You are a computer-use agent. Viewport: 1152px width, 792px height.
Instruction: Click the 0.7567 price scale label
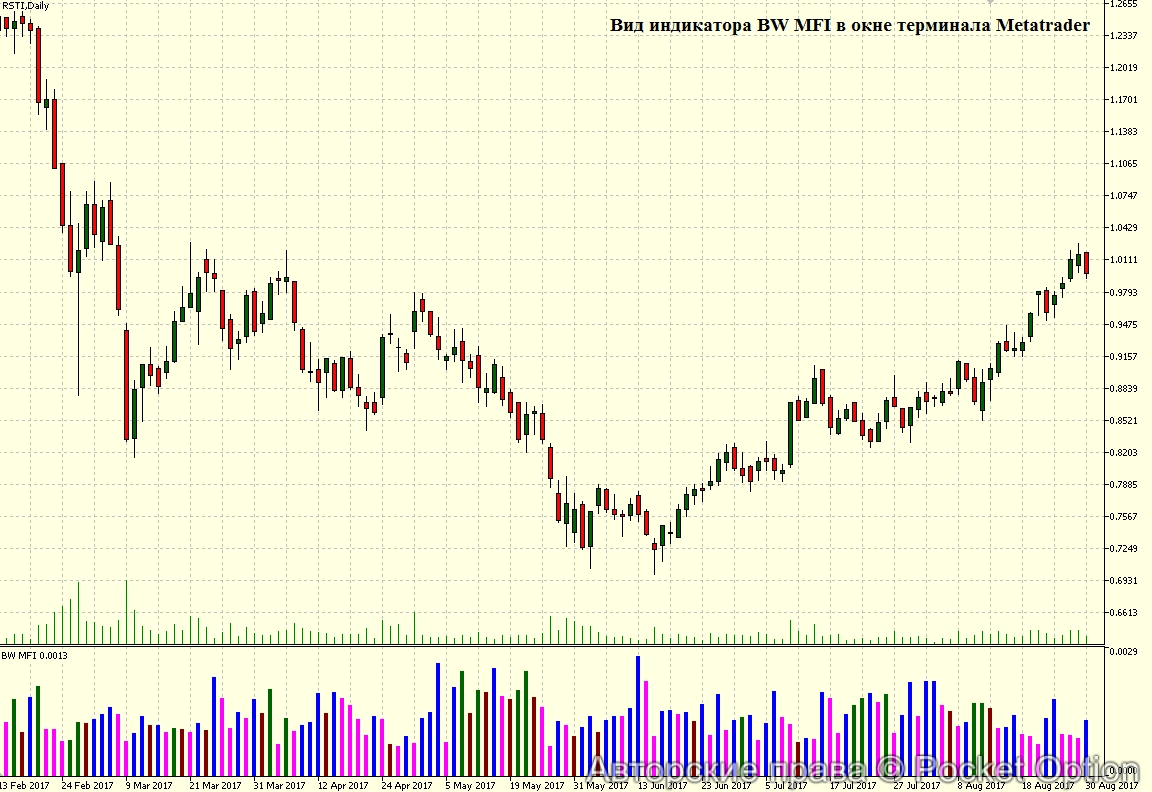click(x=1124, y=516)
